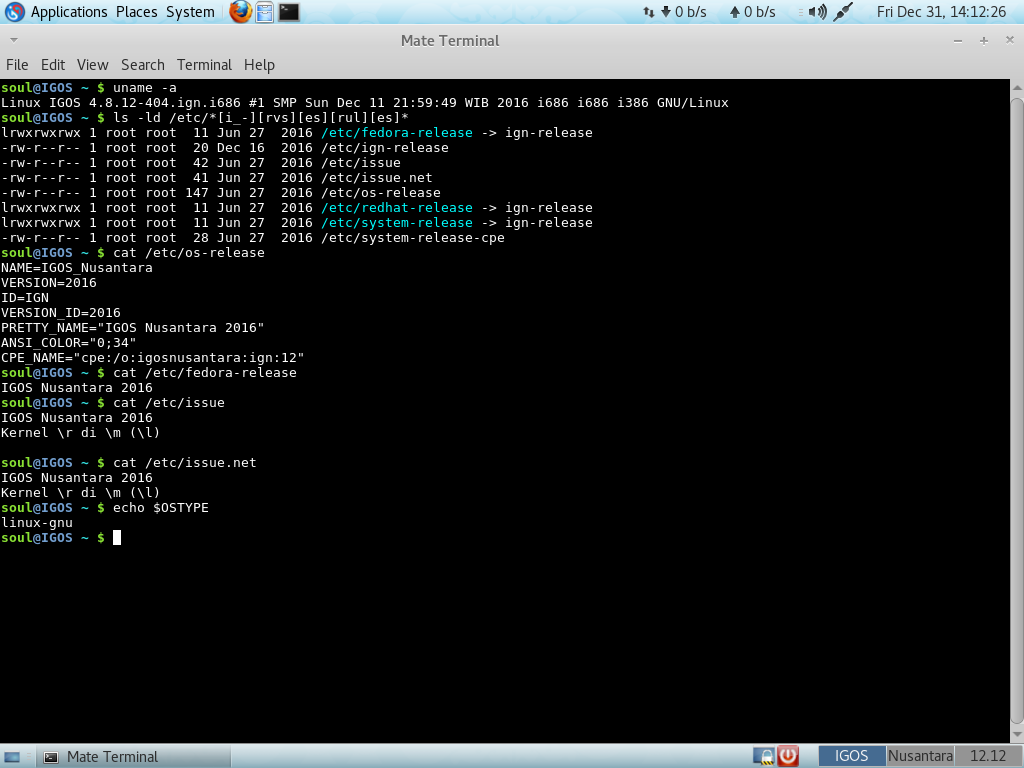Click the lock screen icon
Screen dimensions: 1024x768
(763, 757)
